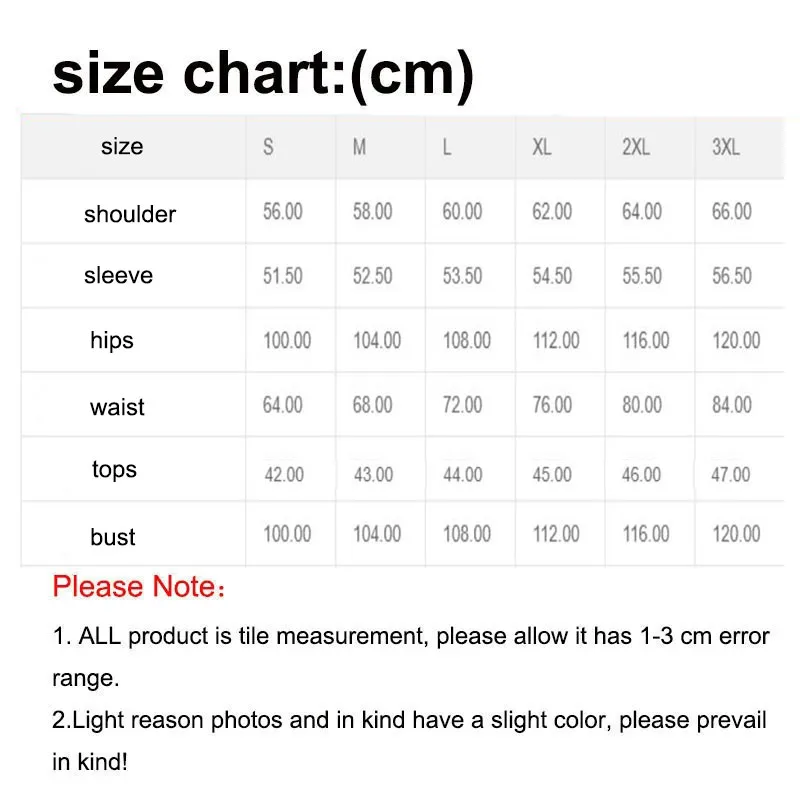
Task: Select sleeve value 53.50 for size L
Action: point(462,276)
